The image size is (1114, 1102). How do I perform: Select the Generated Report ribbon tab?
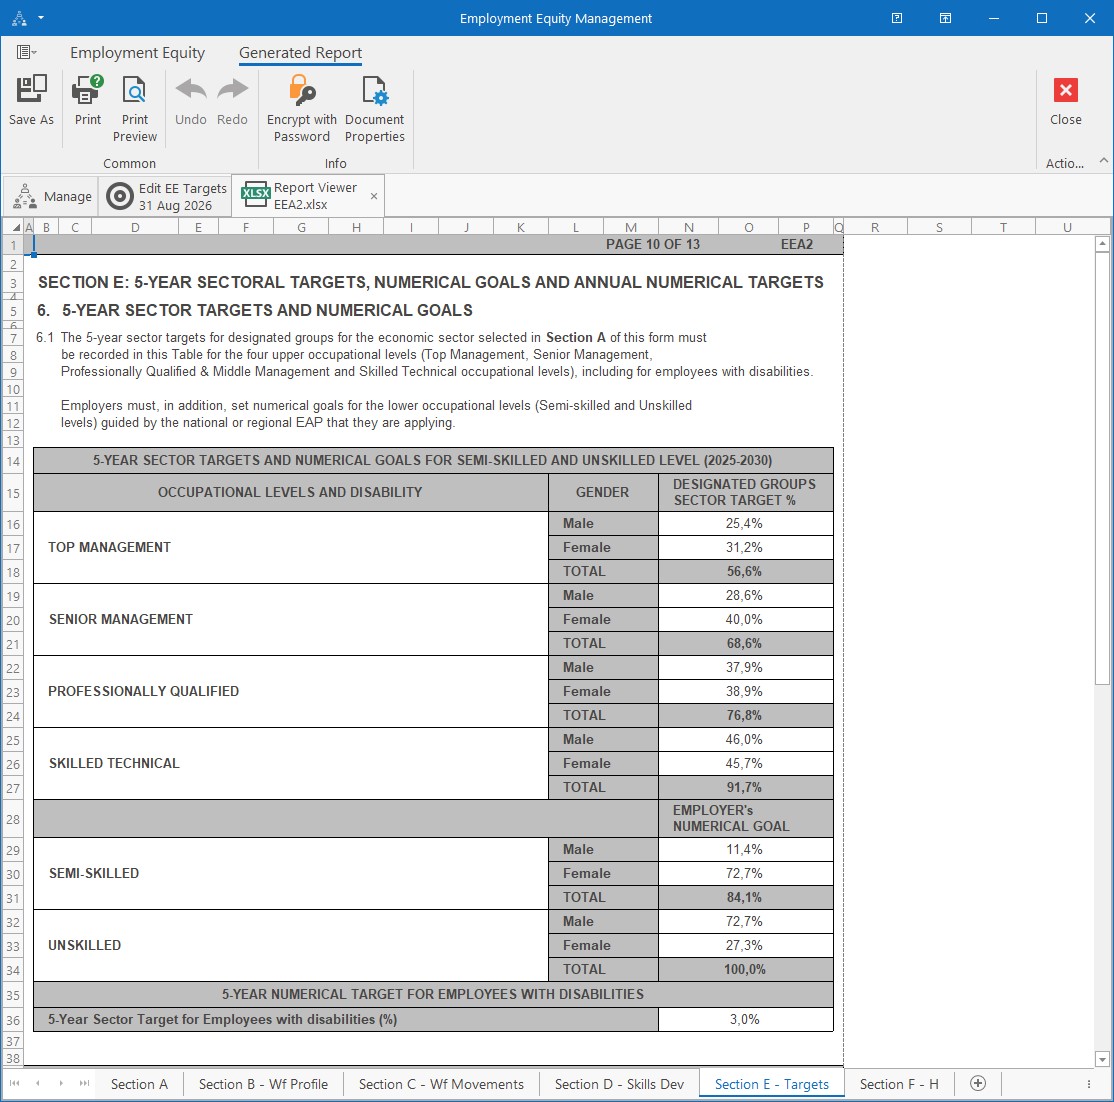pos(301,53)
